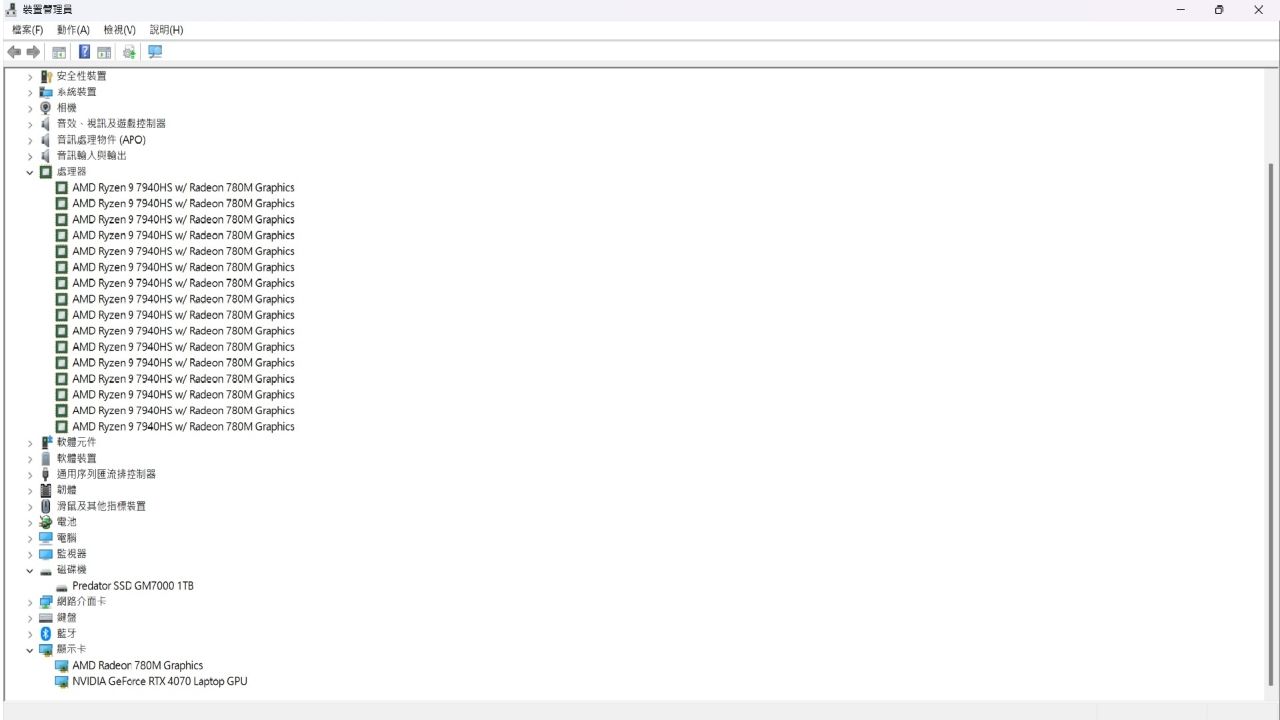Click the update driver toolbar icon

(x=129, y=52)
